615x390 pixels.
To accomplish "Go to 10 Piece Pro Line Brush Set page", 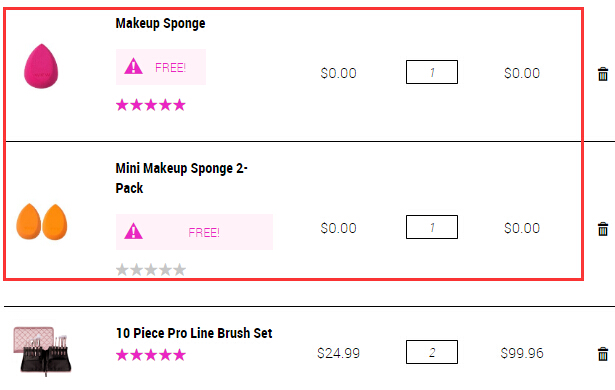I will click(x=194, y=333).
